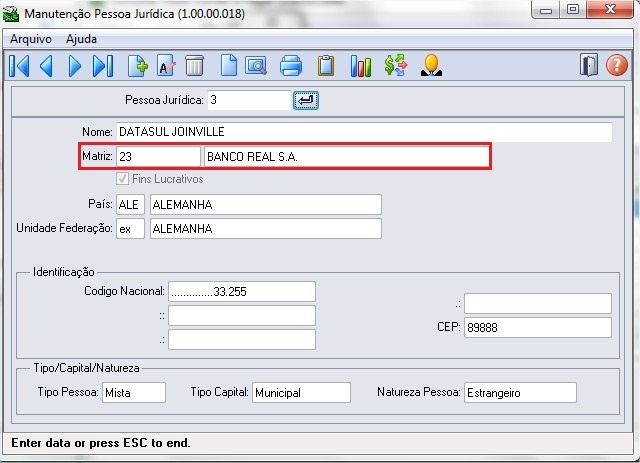640x463 pixels.
Task: Open the bar chart icon in toolbar
Action: pyautogui.click(x=360, y=67)
